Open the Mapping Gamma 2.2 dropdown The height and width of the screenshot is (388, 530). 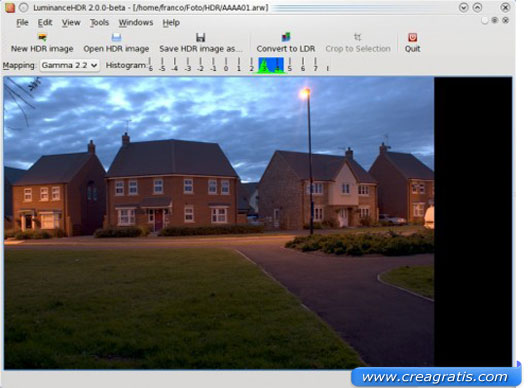[x=70, y=65]
